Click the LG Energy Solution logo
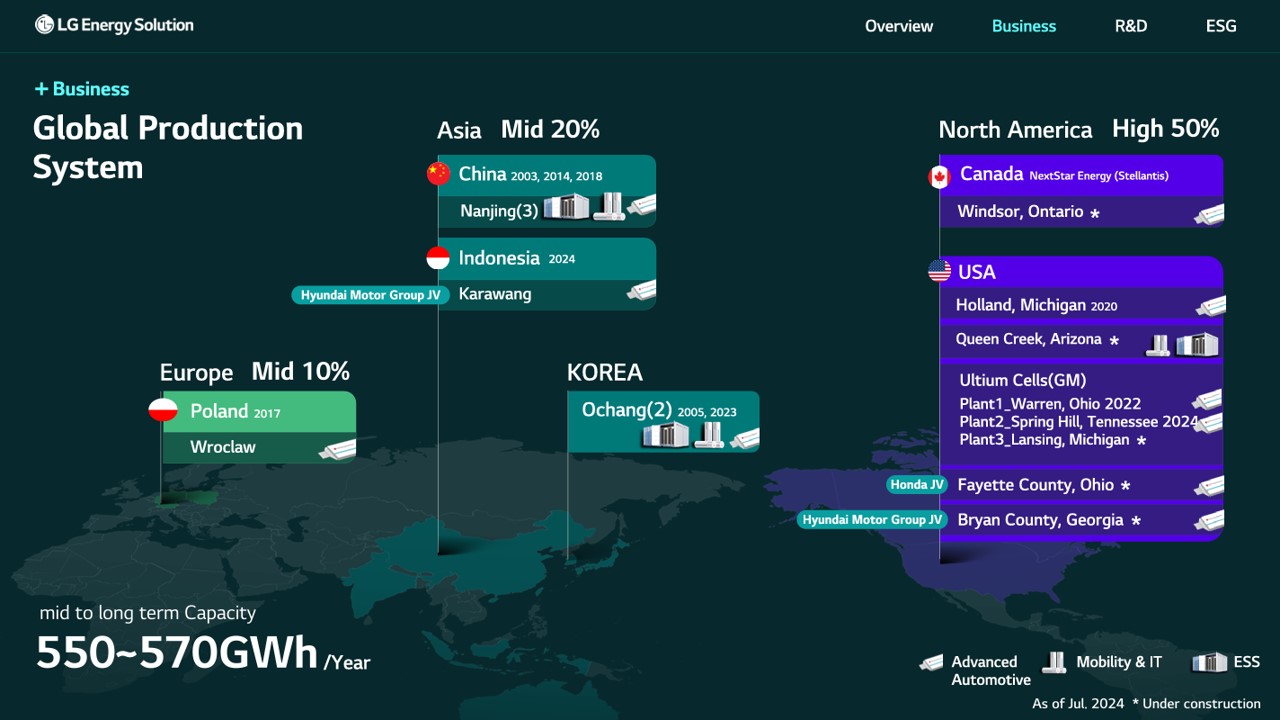 (114, 25)
